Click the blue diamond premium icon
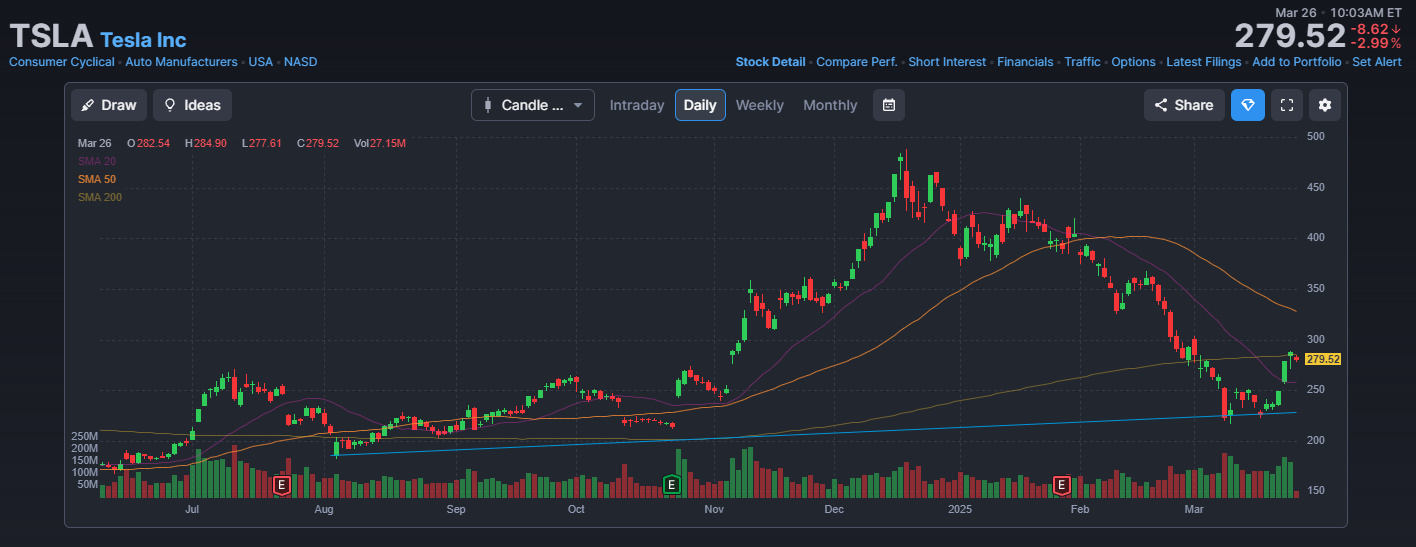1416x547 pixels. (1248, 105)
